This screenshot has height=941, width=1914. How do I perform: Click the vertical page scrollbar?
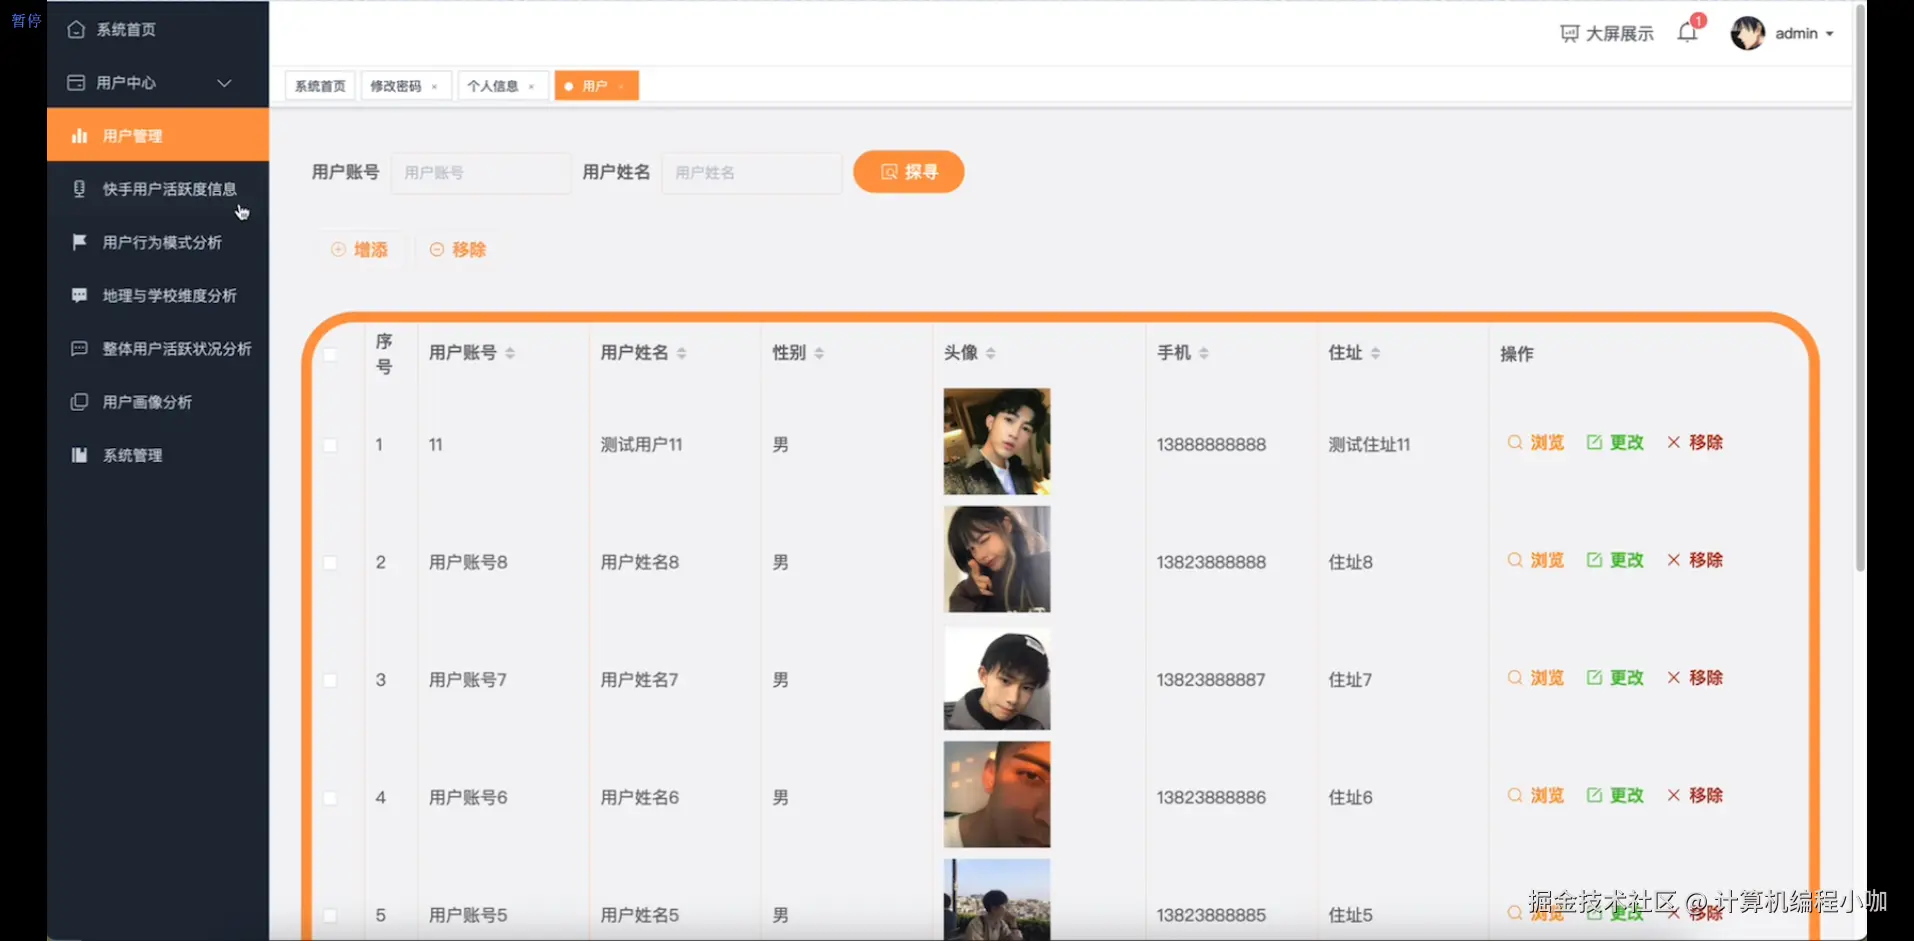[x=1860, y=288]
